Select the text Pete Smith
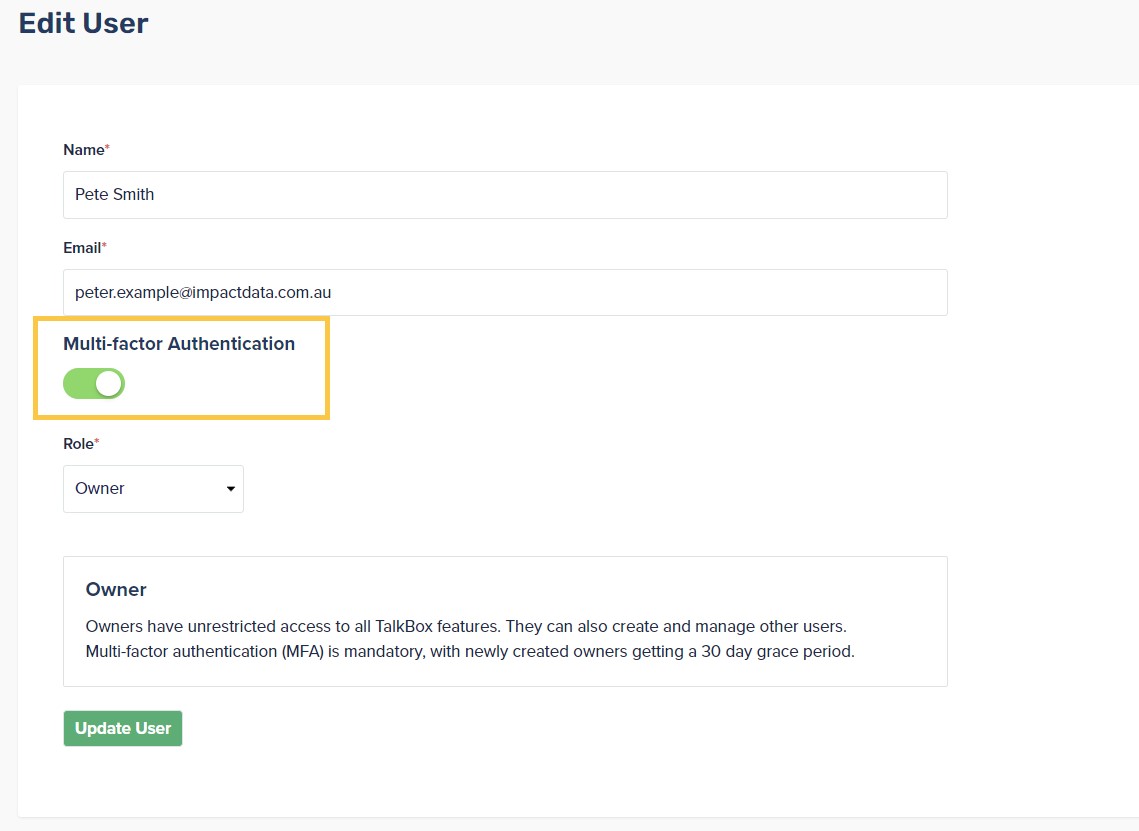Viewport: 1139px width, 831px height. point(114,194)
